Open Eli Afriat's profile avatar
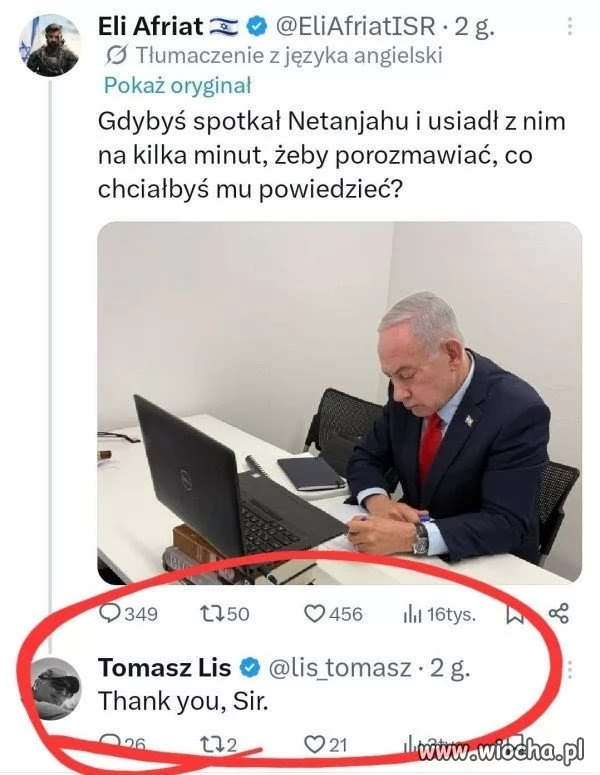Image resolution: width=600 pixels, height=775 pixels. 49,45
